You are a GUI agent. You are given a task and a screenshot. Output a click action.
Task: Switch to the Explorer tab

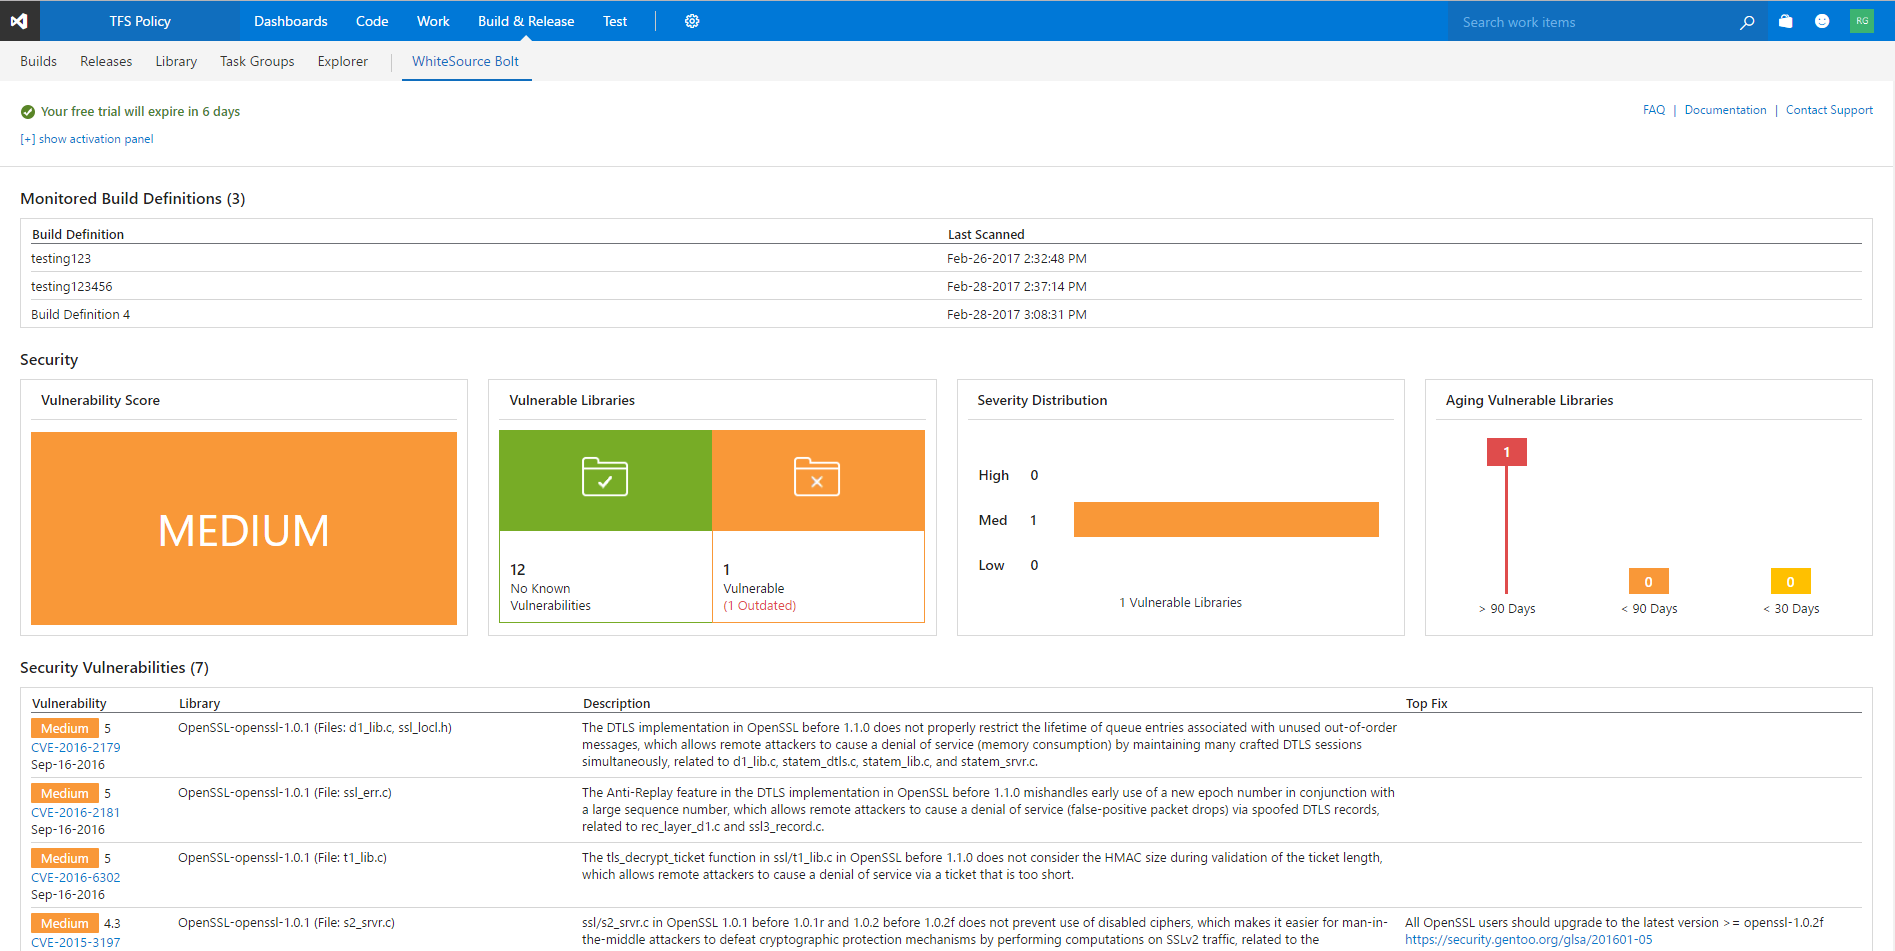click(343, 61)
